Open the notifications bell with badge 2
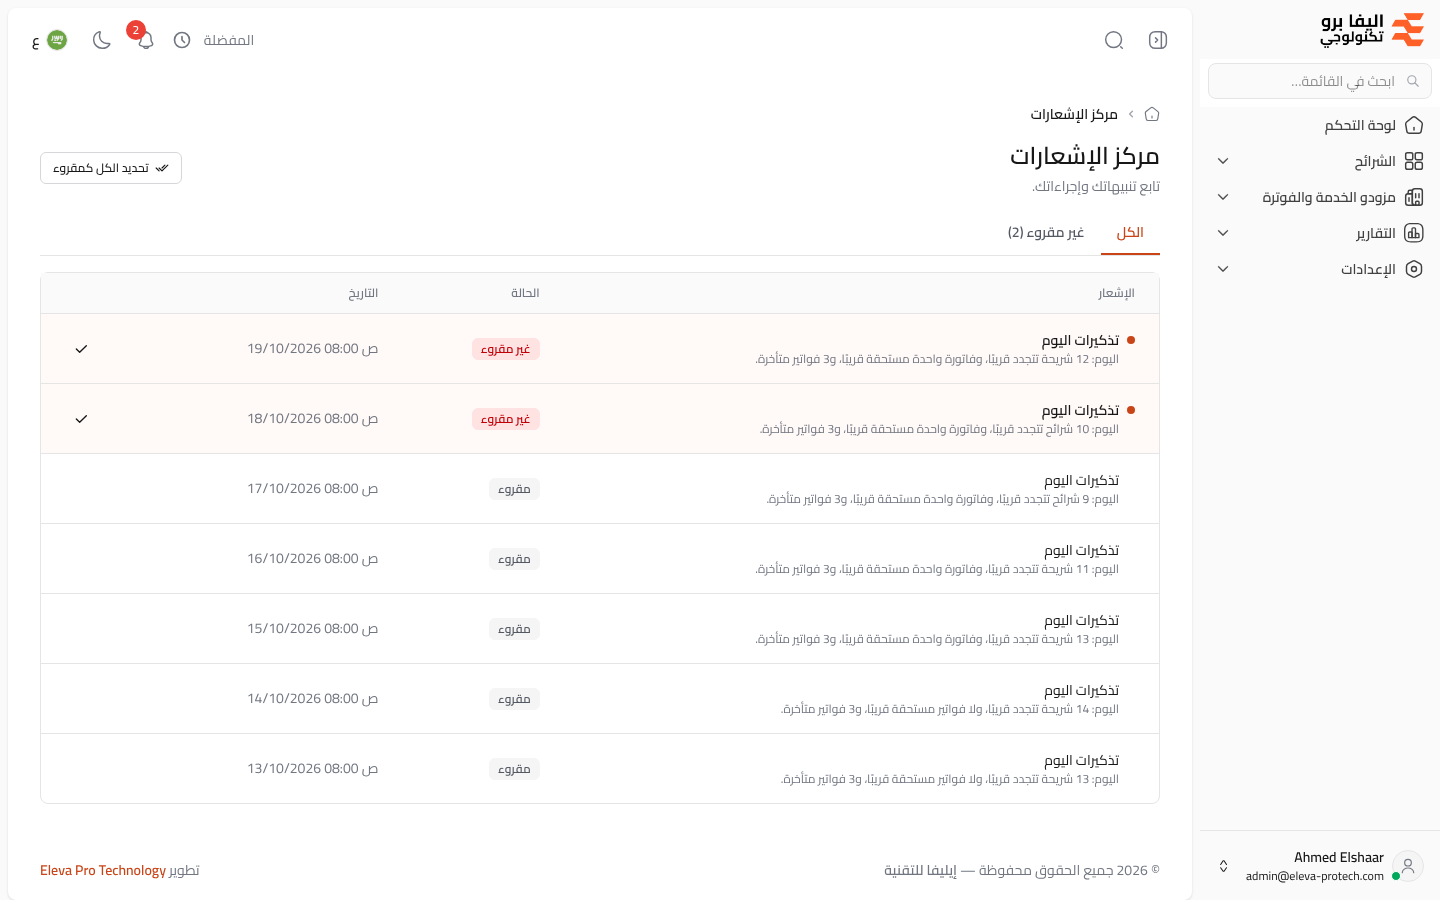 tap(145, 40)
